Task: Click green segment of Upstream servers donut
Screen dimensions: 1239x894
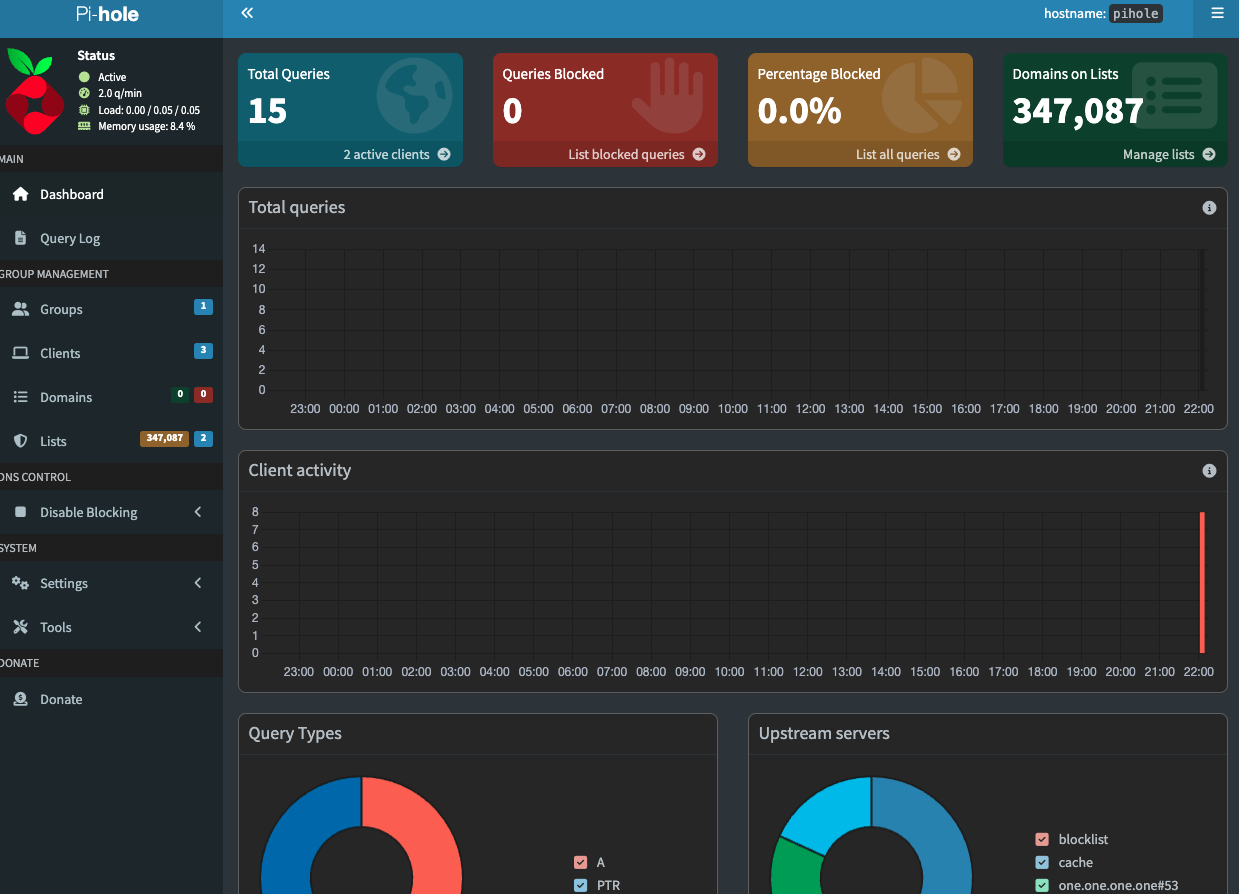Action: tap(795, 868)
